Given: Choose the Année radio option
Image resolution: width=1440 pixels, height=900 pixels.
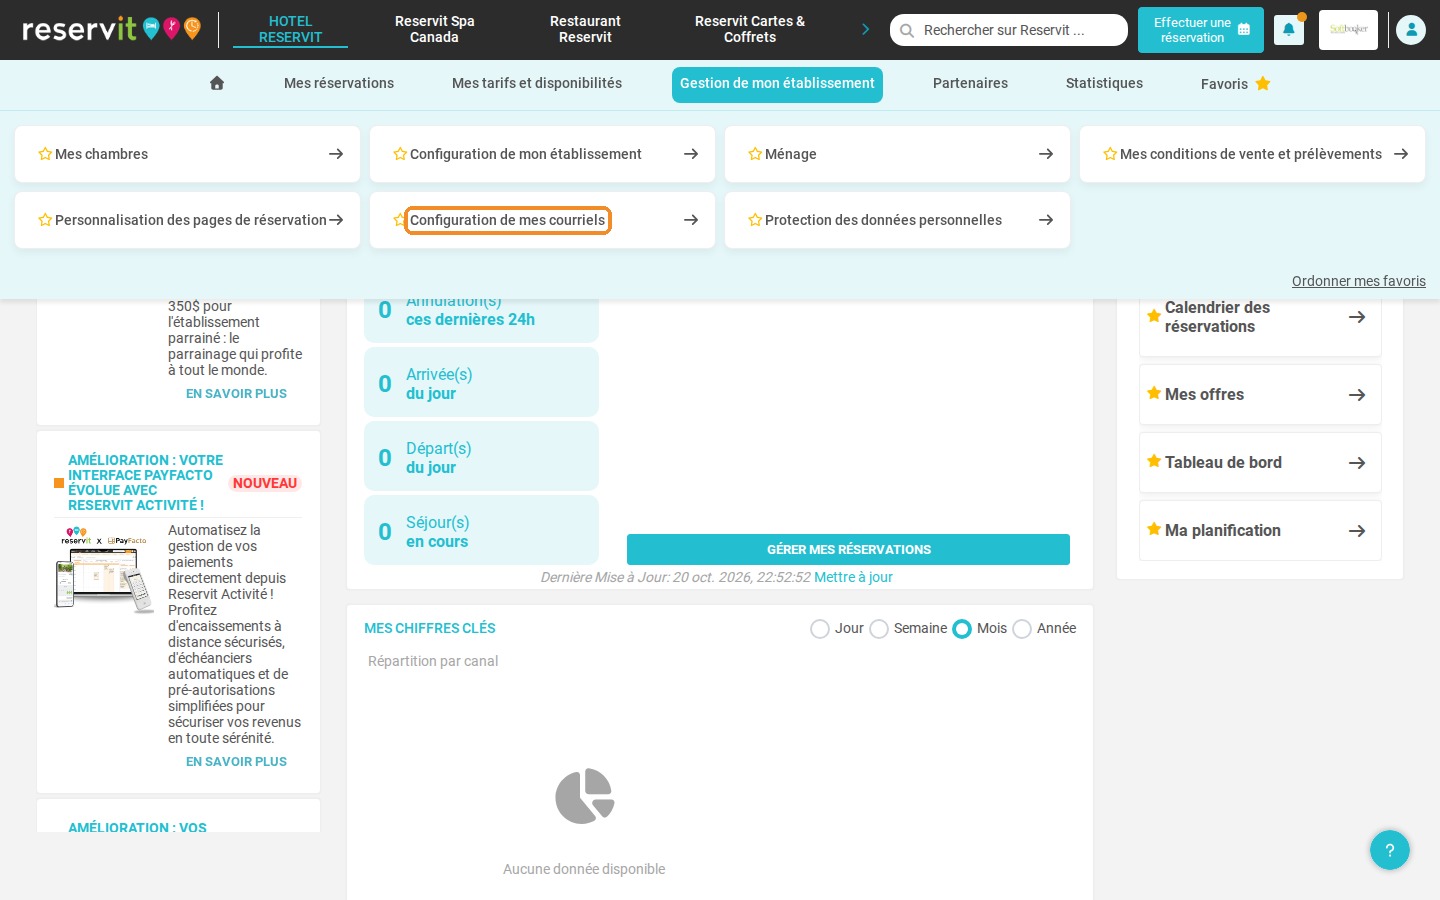Looking at the screenshot, I should (1022, 629).
